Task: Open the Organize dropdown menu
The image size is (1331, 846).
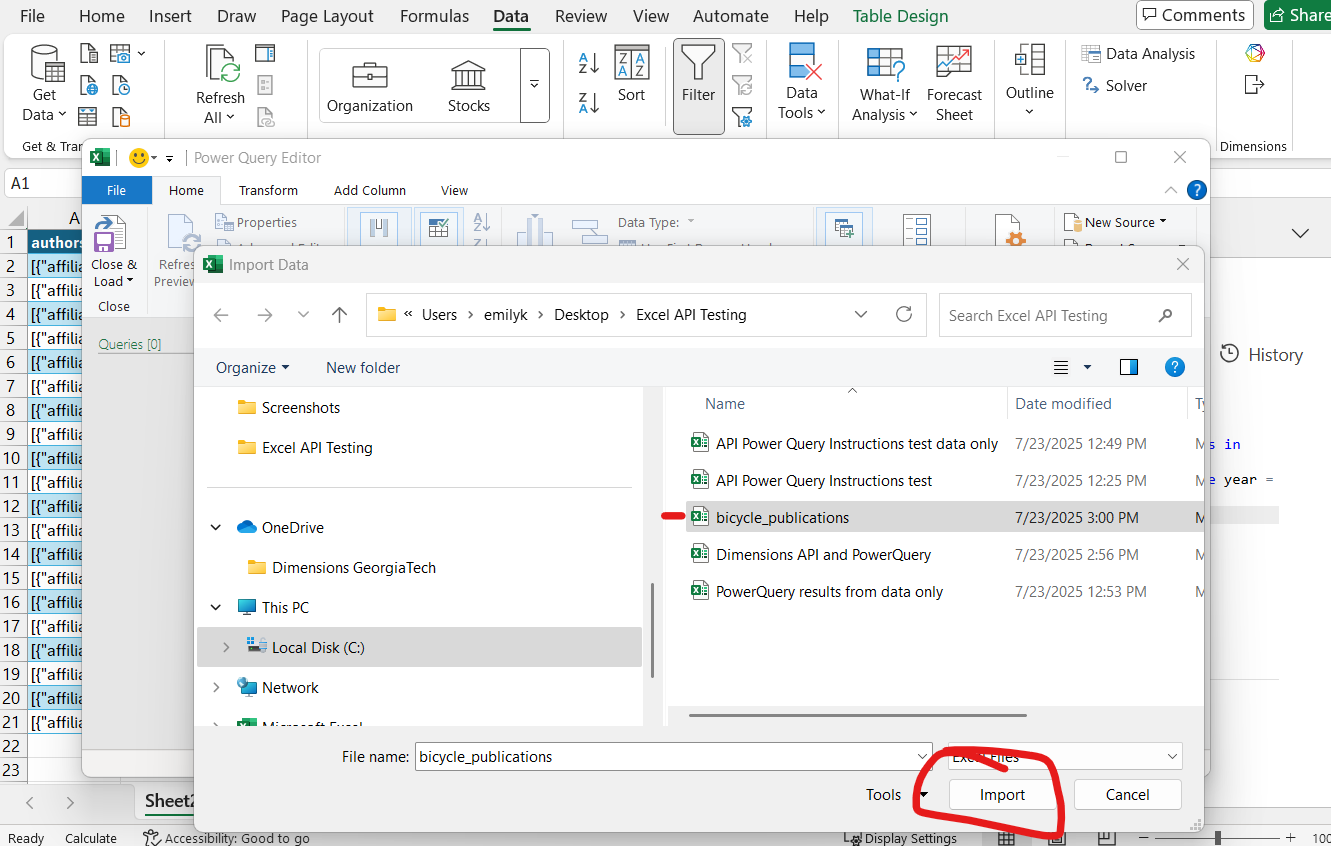Action: coord(253,368)
